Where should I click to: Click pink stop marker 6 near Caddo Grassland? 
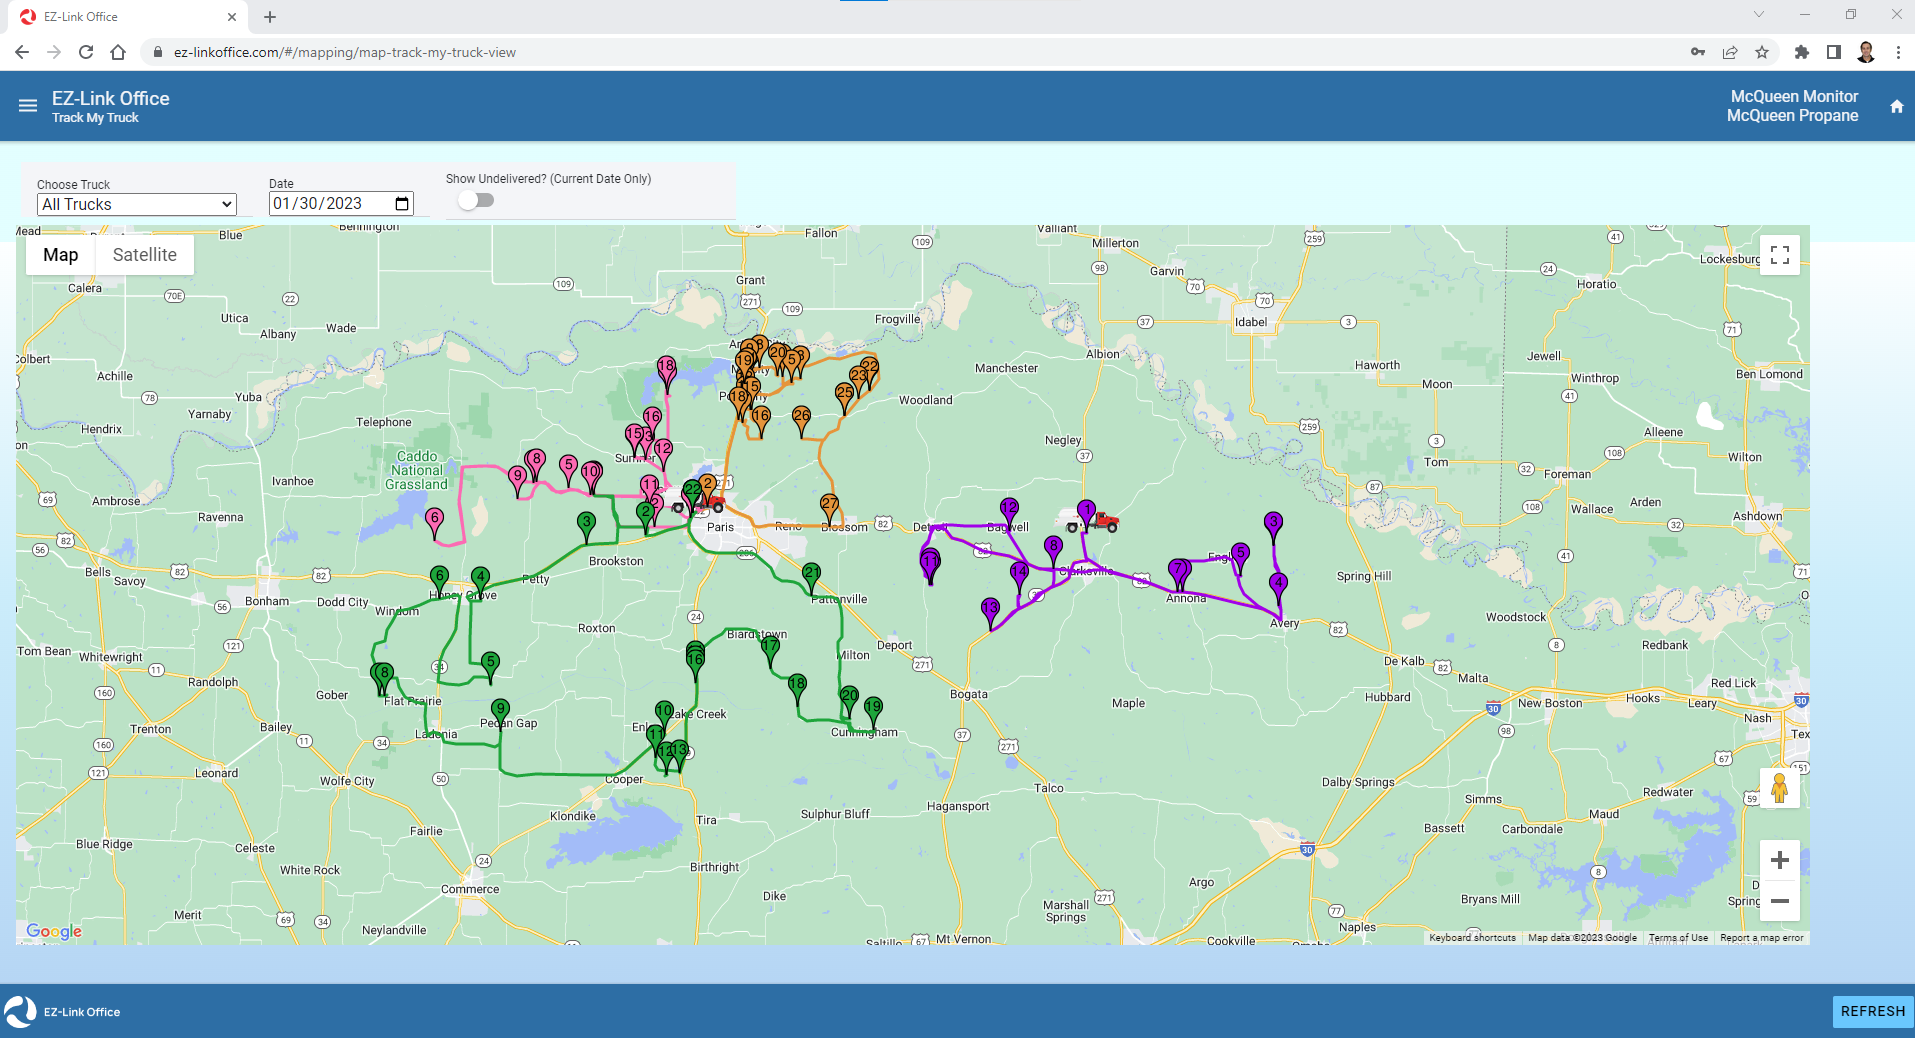pyautogui.click(x=434, y=518)
